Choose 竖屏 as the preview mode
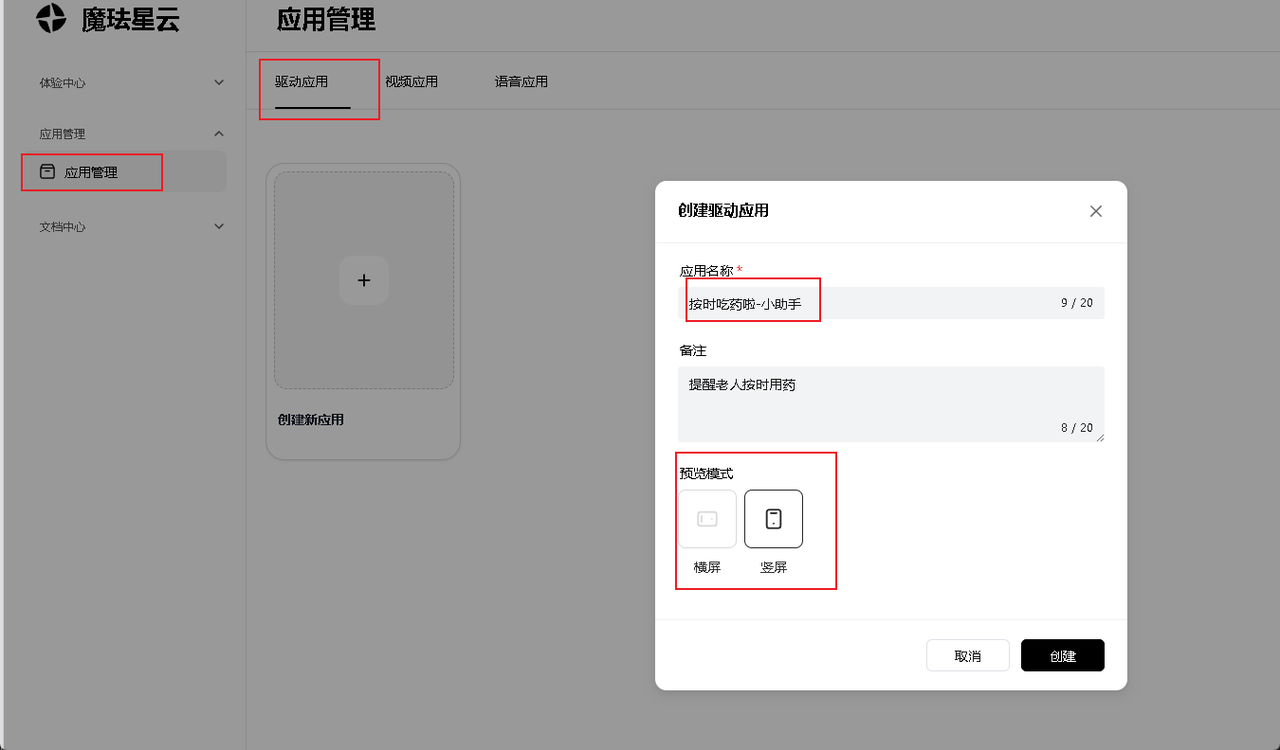This screenshot has height=750, width=1280. coord(773,519)
